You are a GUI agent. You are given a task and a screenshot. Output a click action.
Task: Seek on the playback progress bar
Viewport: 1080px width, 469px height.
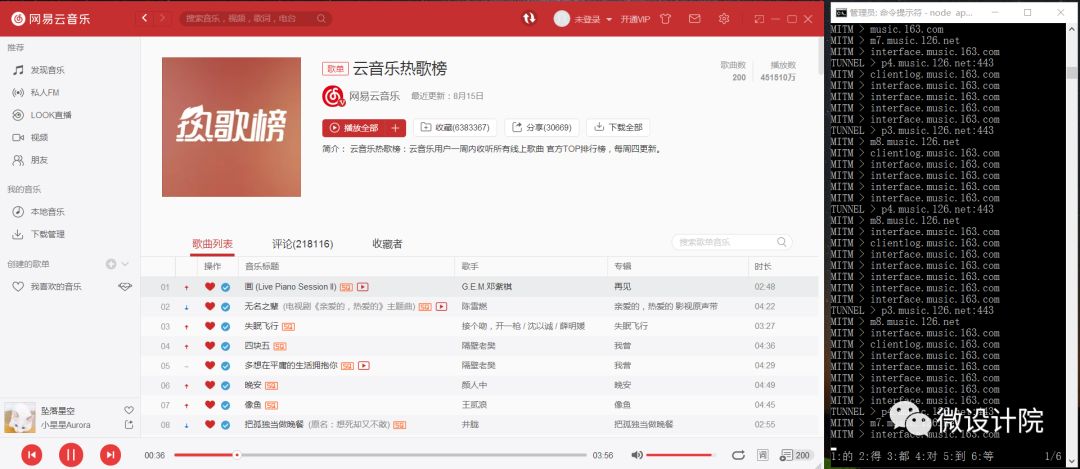380,455
